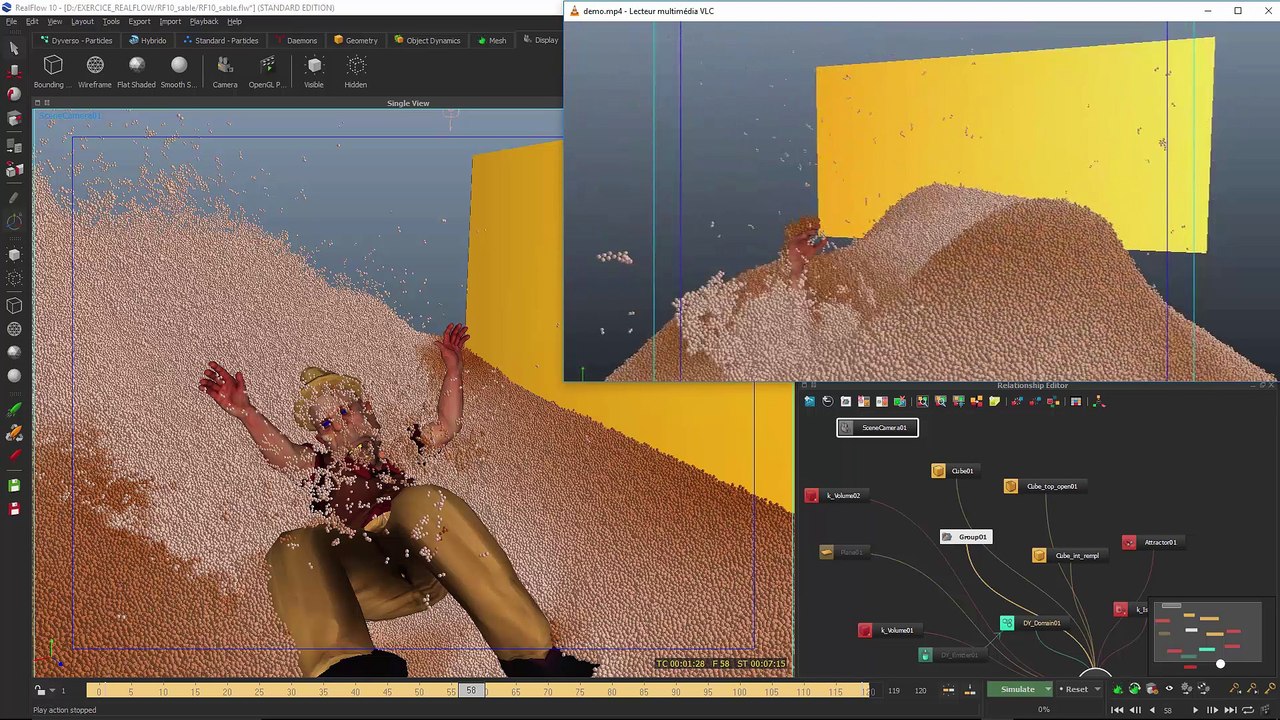Click the timeline lock icon
Viewport: 1280px width, 720px height.
pos(40,690)
